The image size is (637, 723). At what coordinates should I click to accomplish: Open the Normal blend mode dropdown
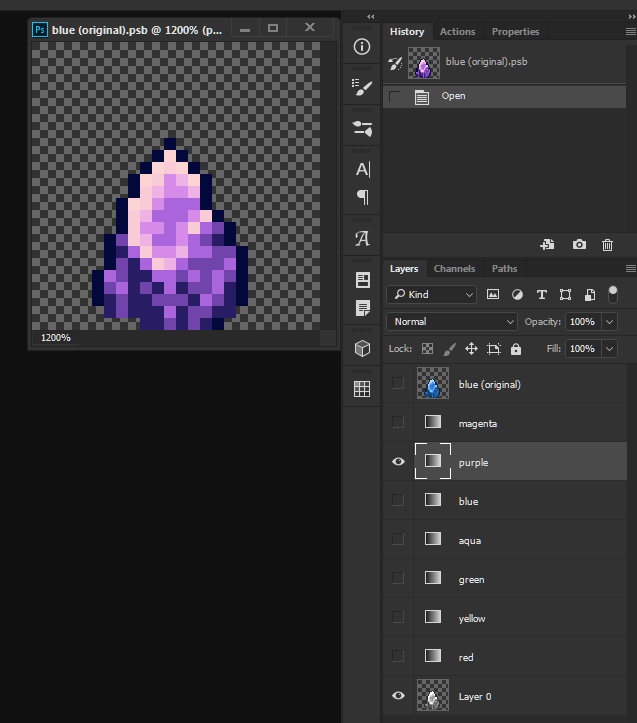pos(451,322)
